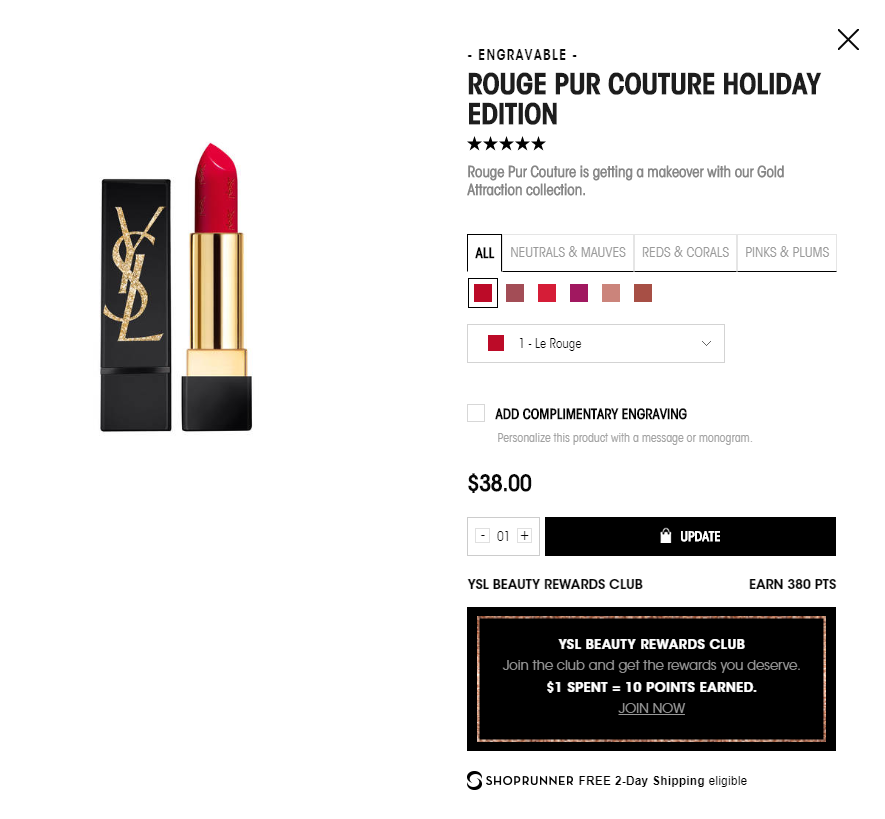Click the ShopRunner logo icon

tap(475, 780)
